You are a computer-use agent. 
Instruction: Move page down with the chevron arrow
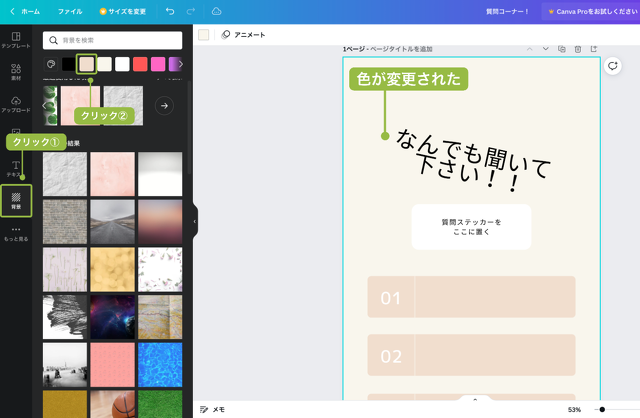coord(546,49)
